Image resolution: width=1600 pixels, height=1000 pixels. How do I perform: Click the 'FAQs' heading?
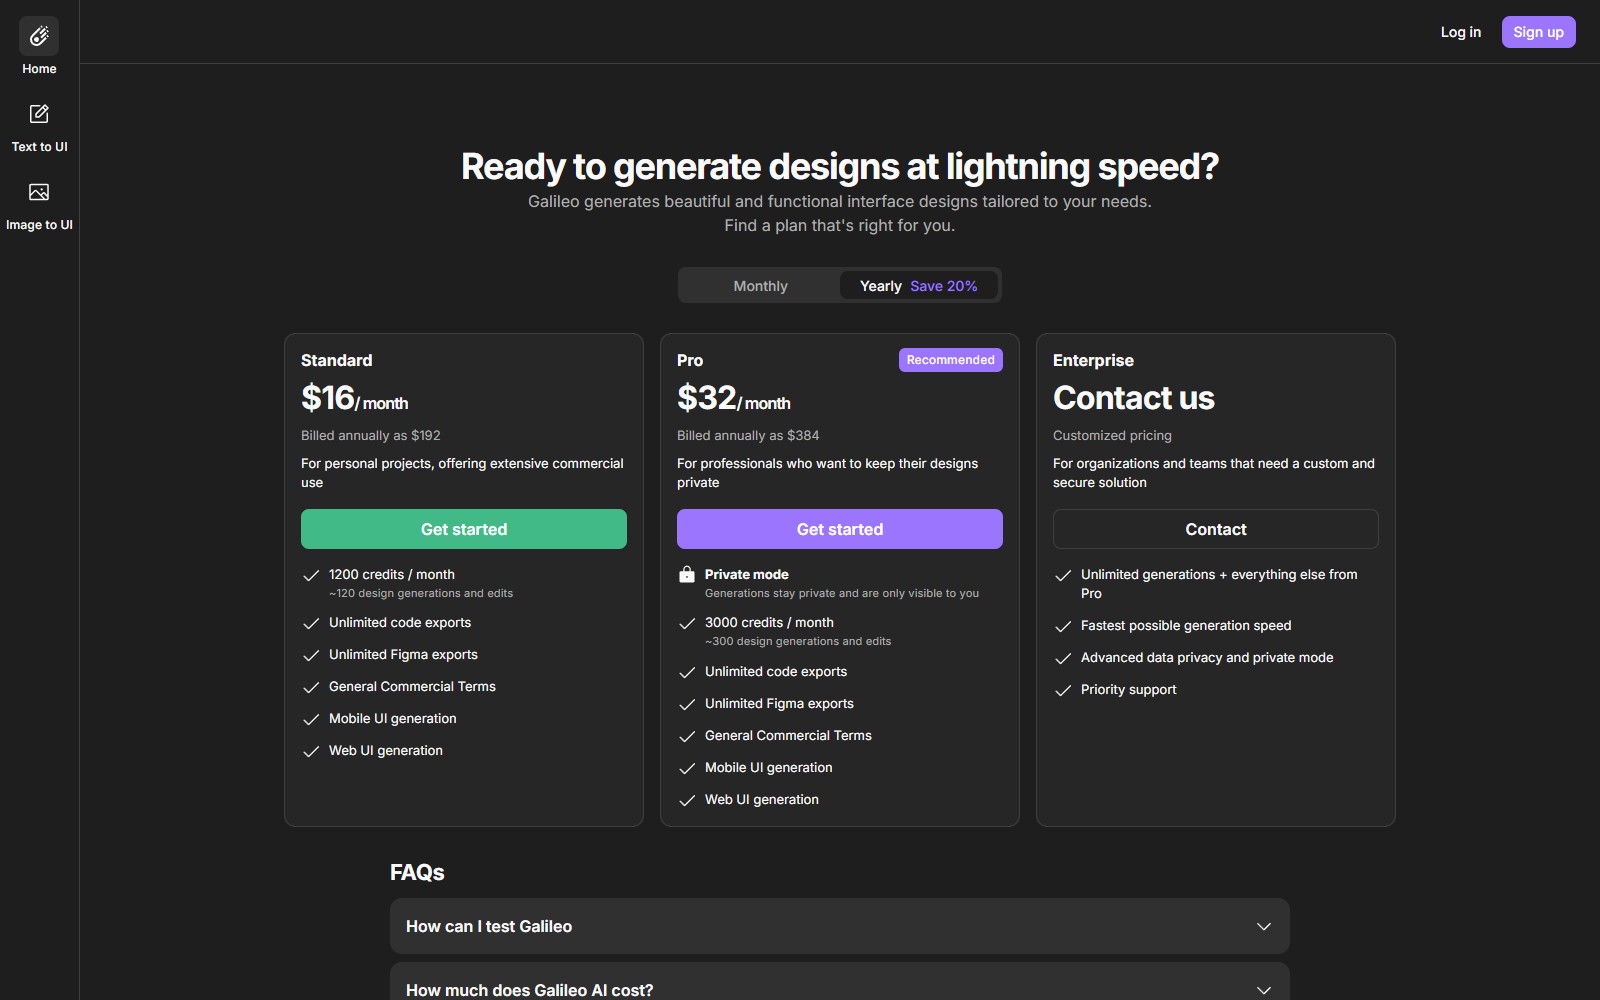tap(417, 872)
